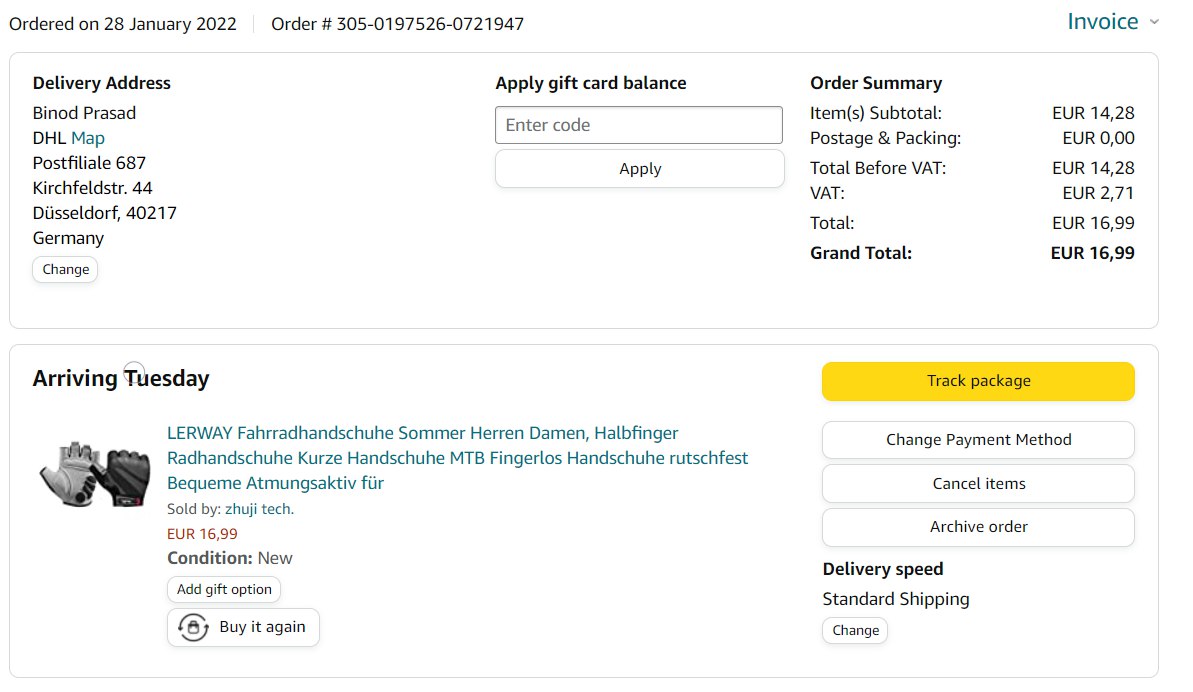Open the LERWAY Fahrradhandschuhe product link
Screen dimensions: 1193x692
(457, 458)
